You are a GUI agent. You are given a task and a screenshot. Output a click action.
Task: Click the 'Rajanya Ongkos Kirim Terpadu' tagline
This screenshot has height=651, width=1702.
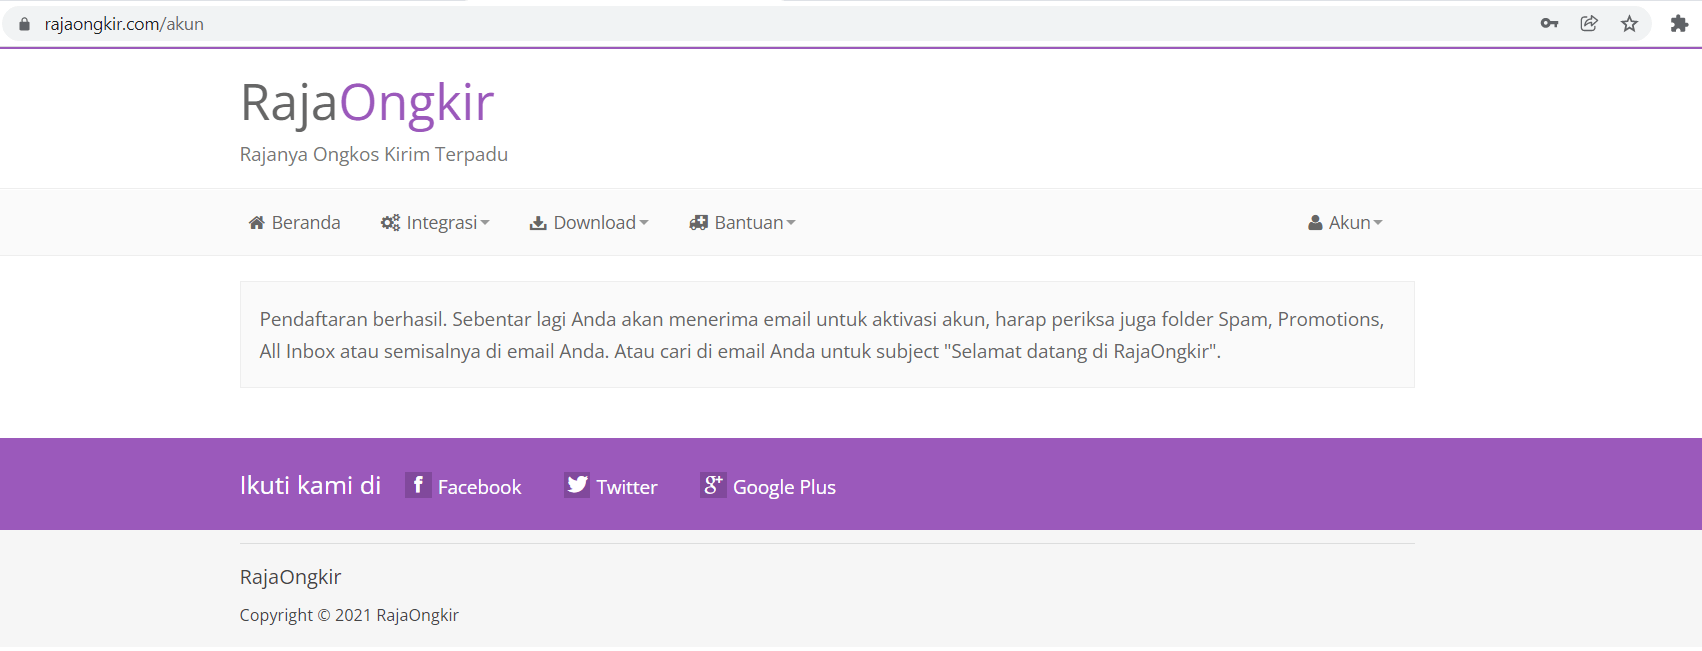pyautogui.click(x=374, y=154)
